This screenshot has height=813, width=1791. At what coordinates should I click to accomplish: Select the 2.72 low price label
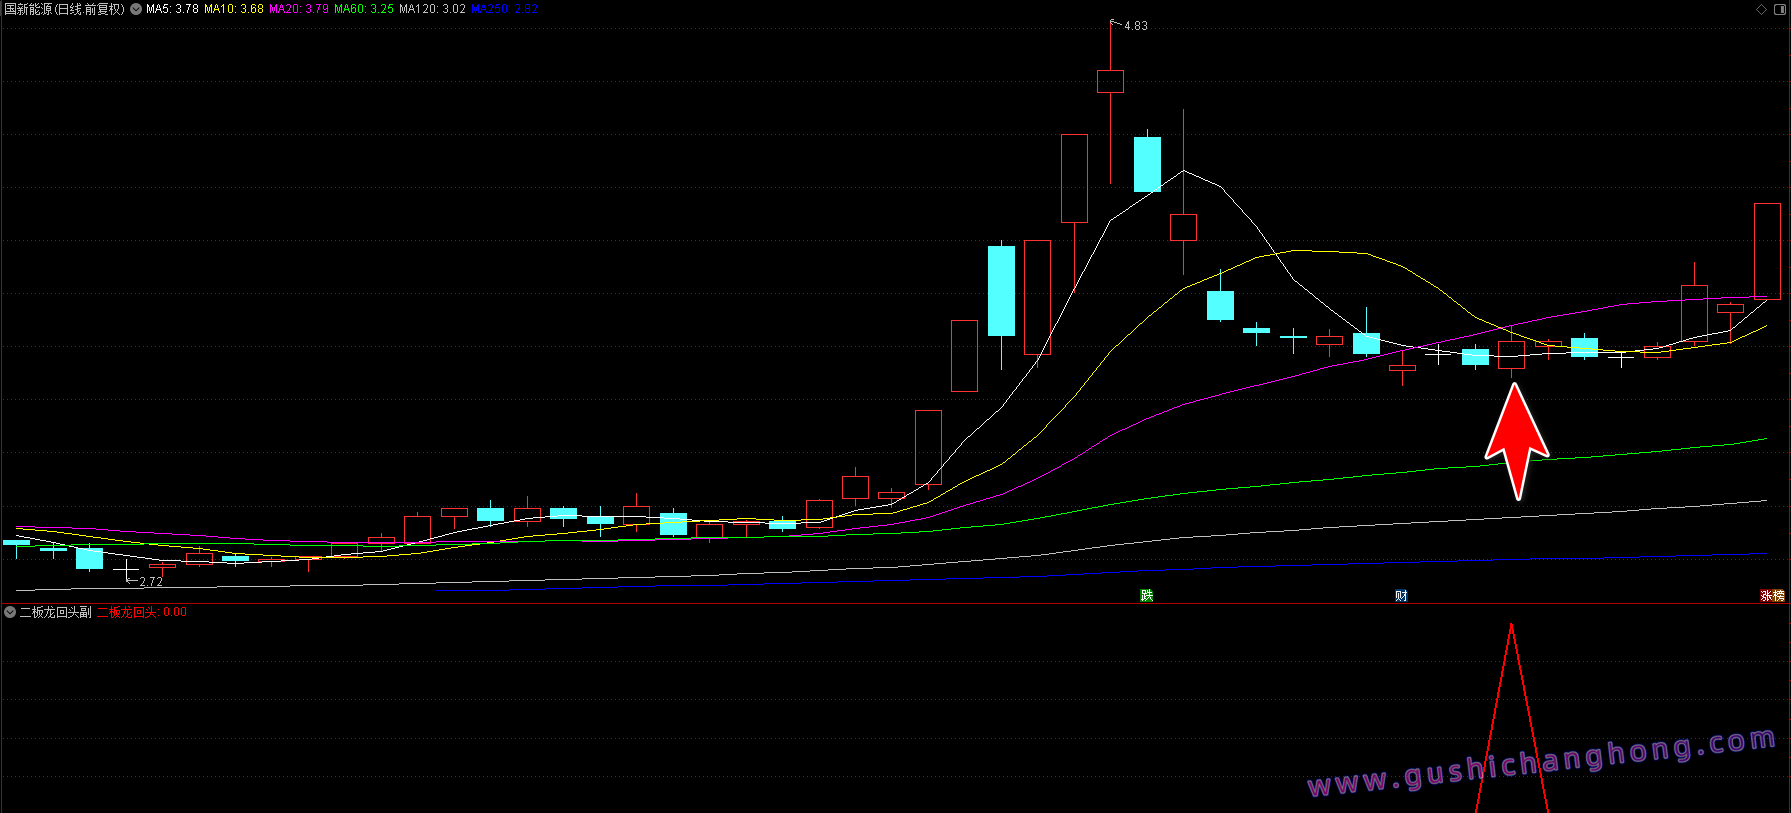coord(150,581)
